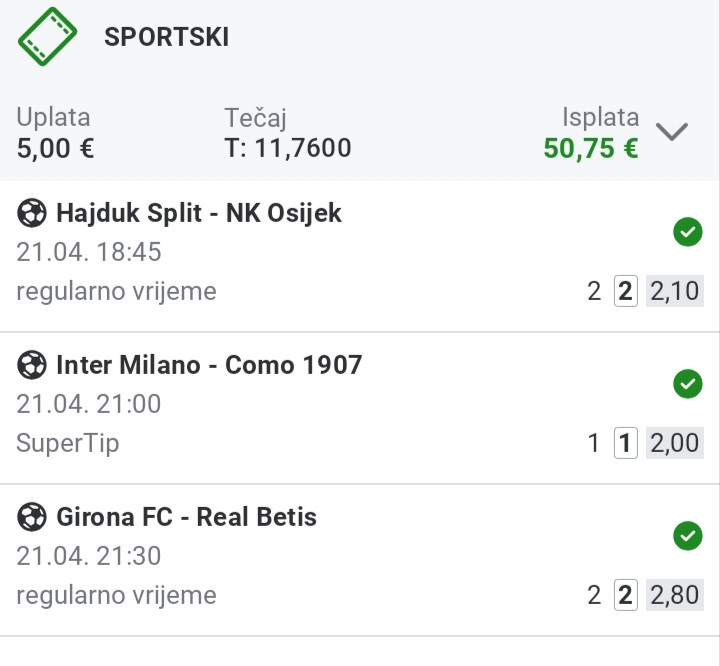Click soccer ball icon next to Hajduk Split
The height and width of the screenshot is (666, 720).
pos(32,213)
